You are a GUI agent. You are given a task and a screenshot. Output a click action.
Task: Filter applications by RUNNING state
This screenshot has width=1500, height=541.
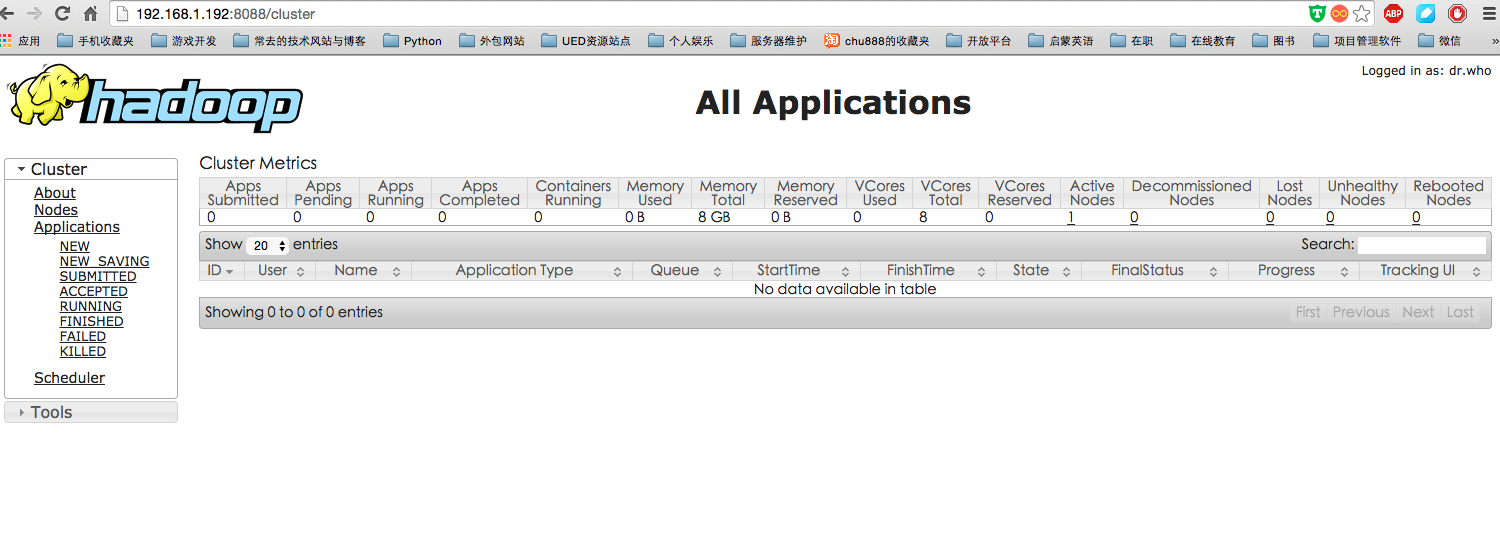click(90, 307)
